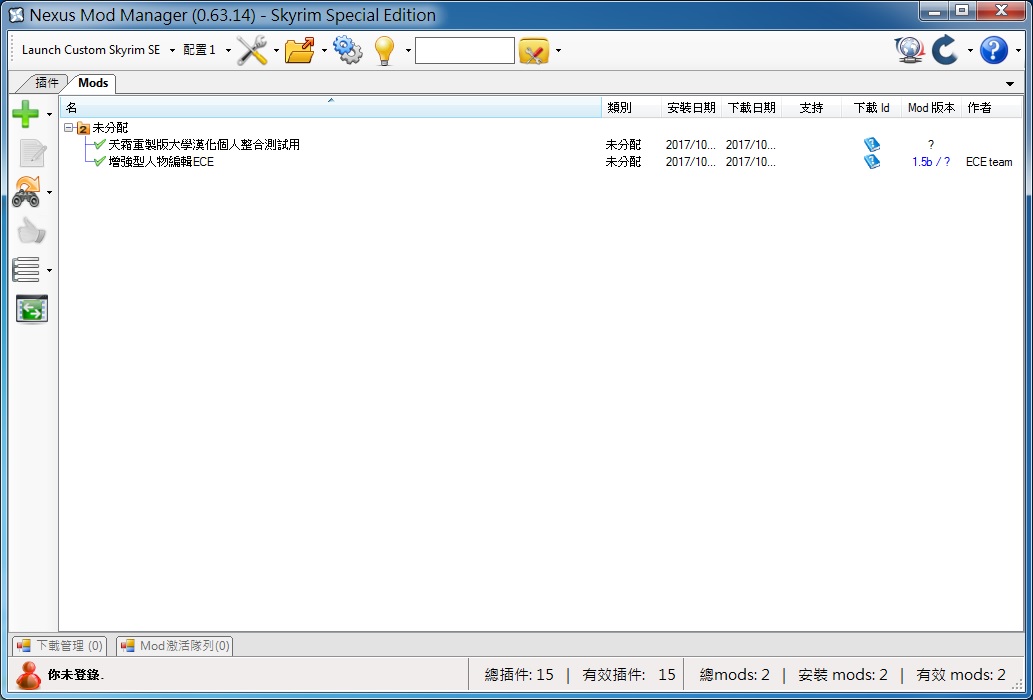Screen dimensions: 1033x700
Task: Expand the light bulb dropdown arrow
Action: [408, 51]
